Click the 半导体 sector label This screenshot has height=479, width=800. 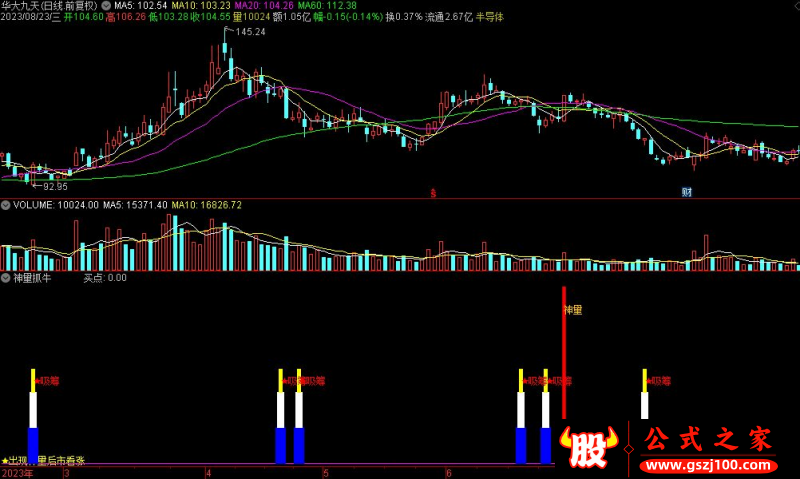click(489, 17)
